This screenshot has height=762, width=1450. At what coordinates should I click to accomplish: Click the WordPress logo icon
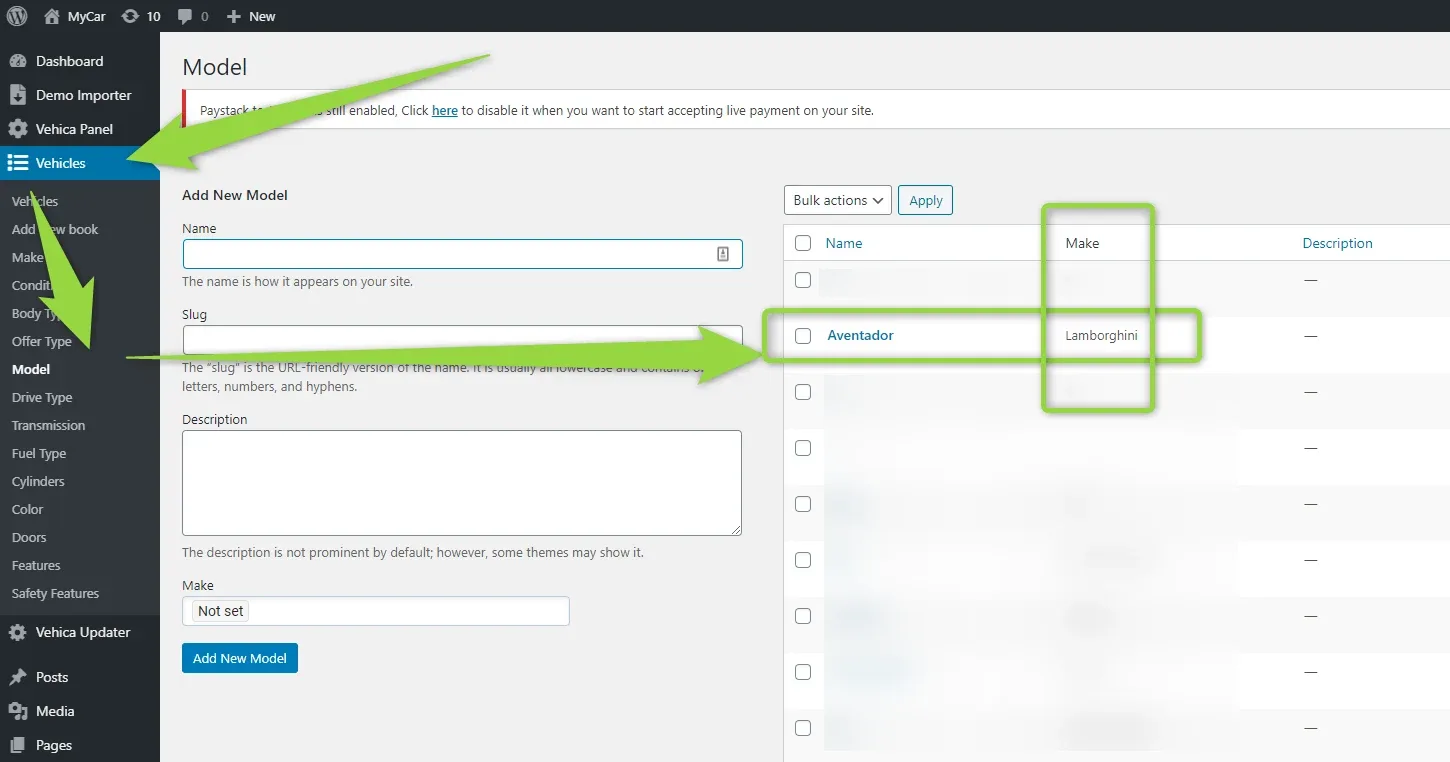(17, 16)
